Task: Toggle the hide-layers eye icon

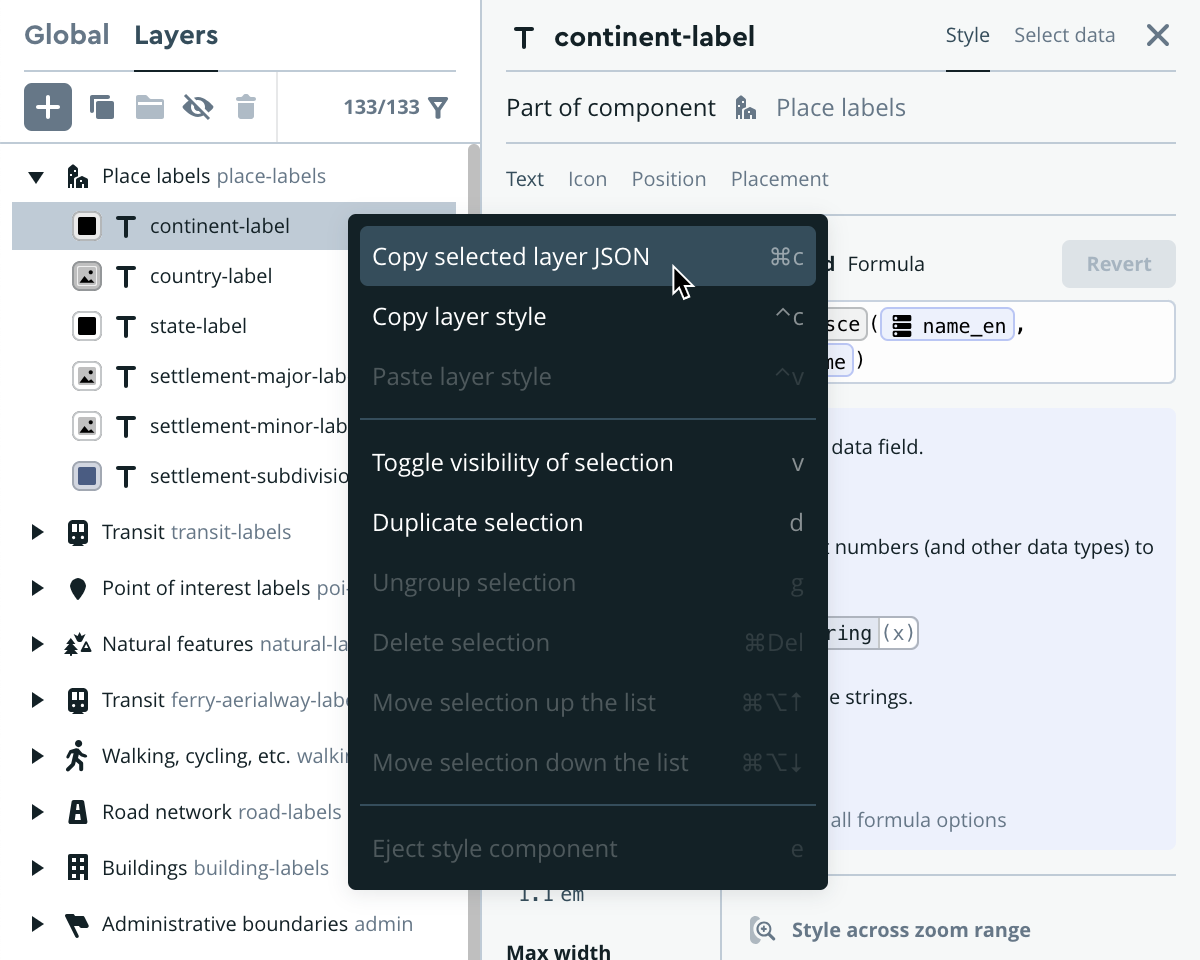Action: pyautogui.click(x=197, y=106)
